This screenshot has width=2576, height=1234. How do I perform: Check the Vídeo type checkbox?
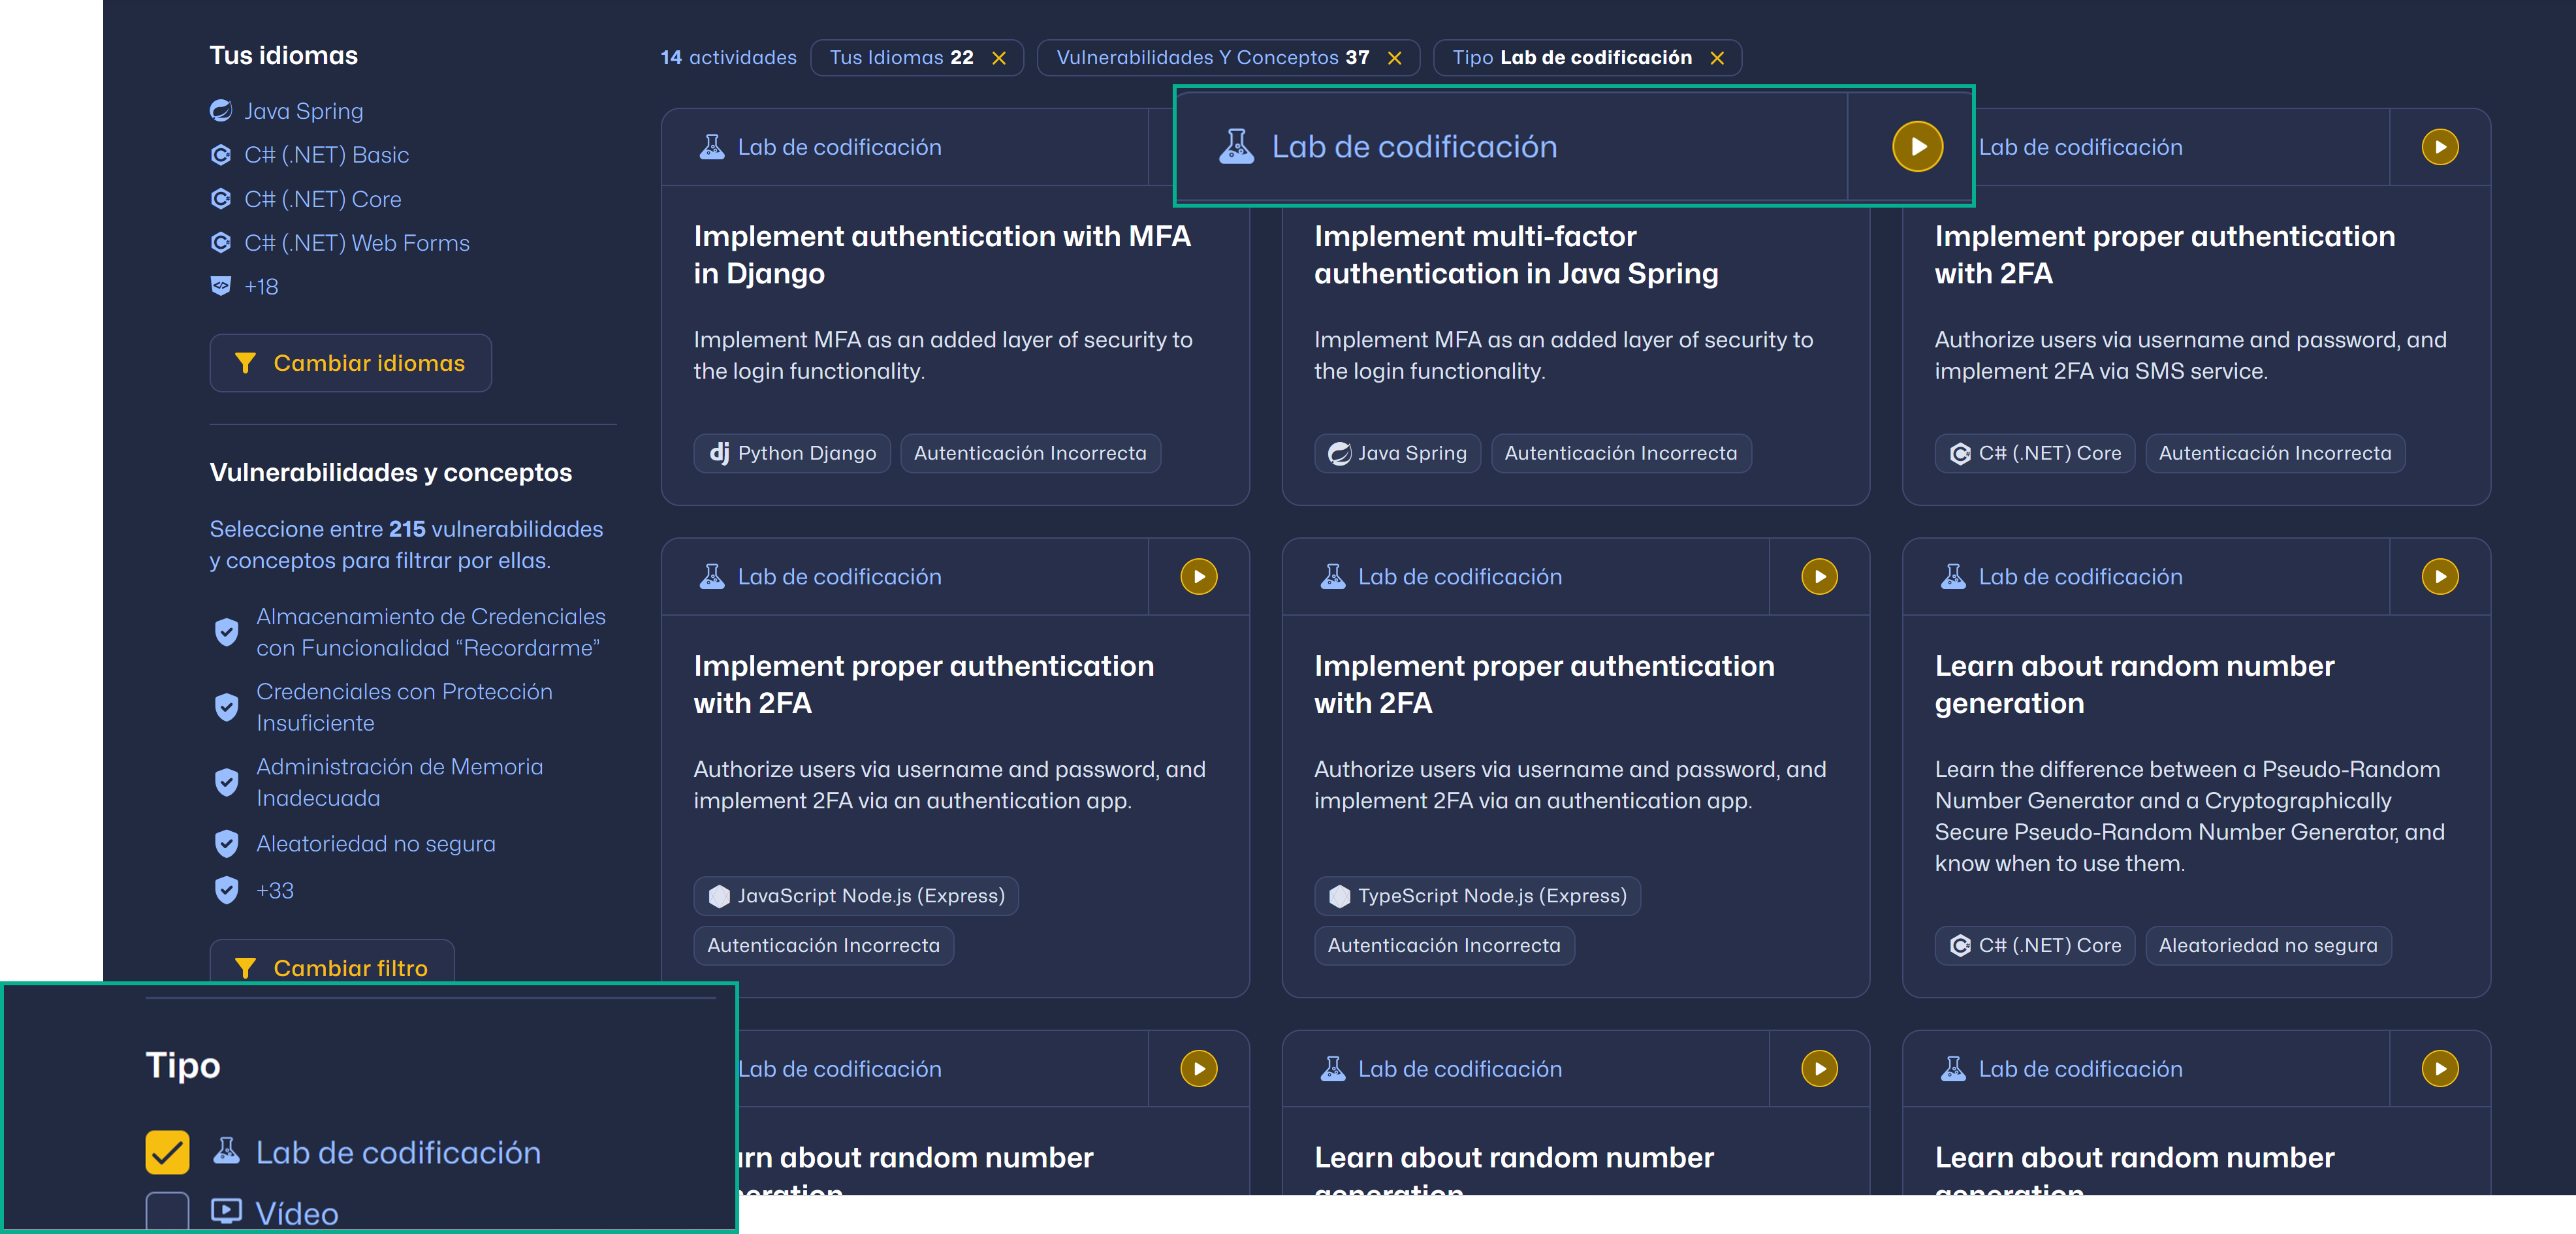167,1212
